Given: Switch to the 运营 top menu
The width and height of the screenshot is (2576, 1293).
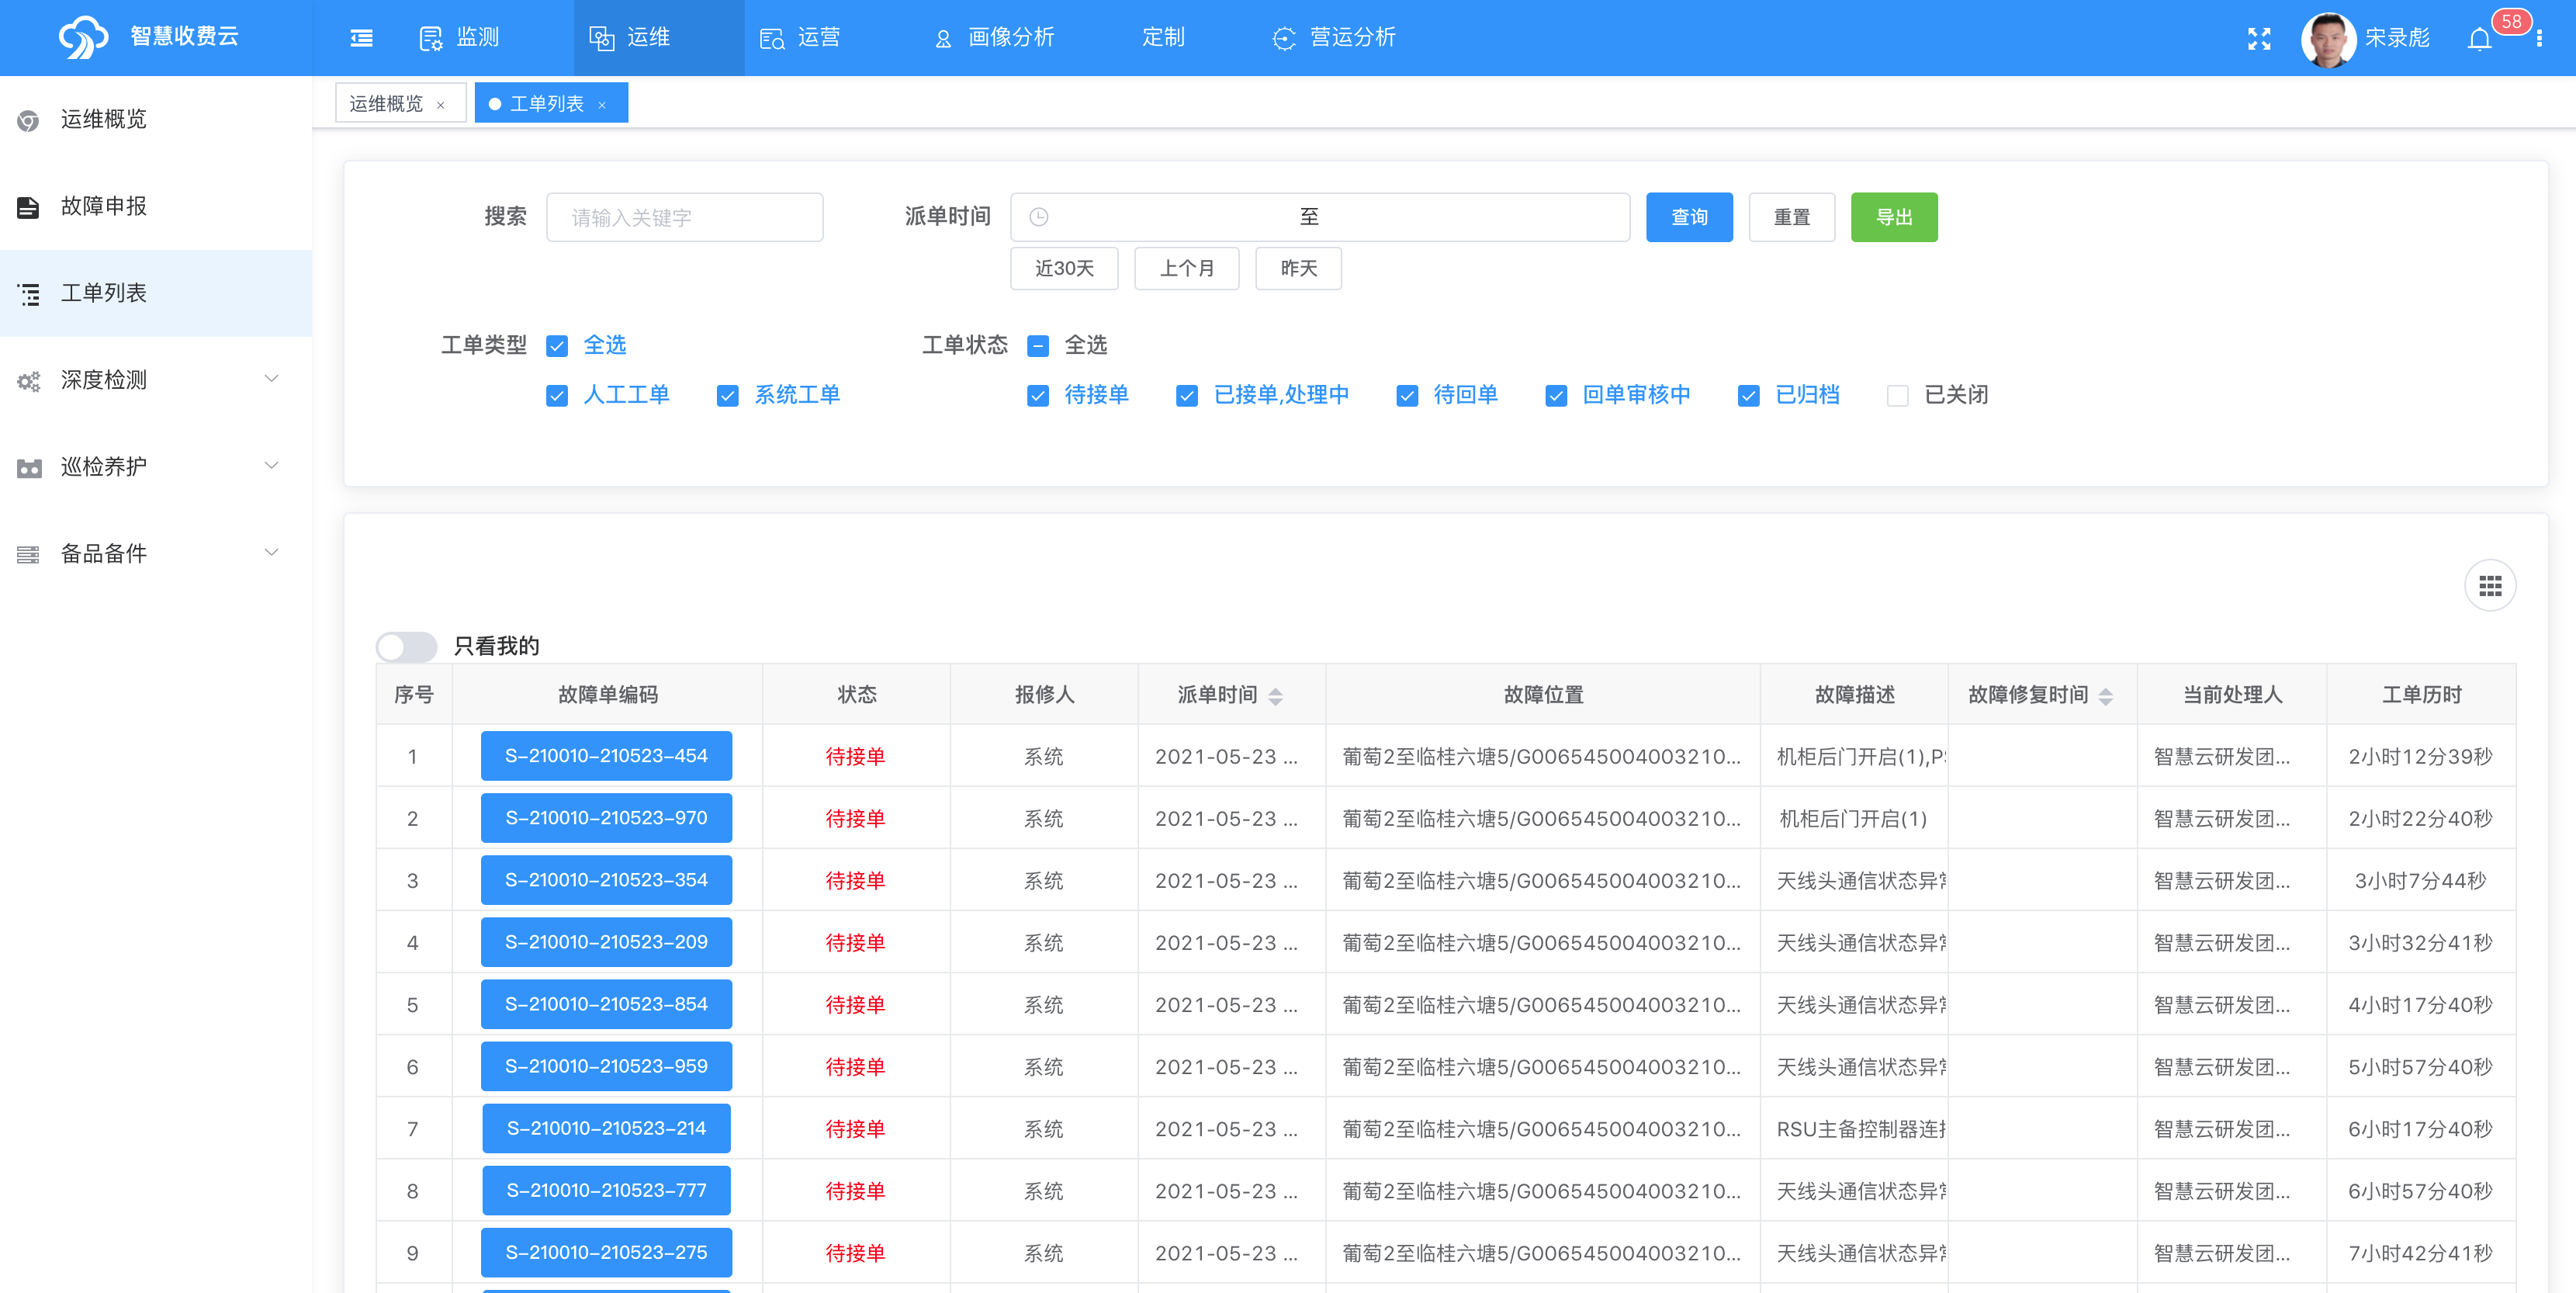Looking at the screenshot, I should 800,38.
